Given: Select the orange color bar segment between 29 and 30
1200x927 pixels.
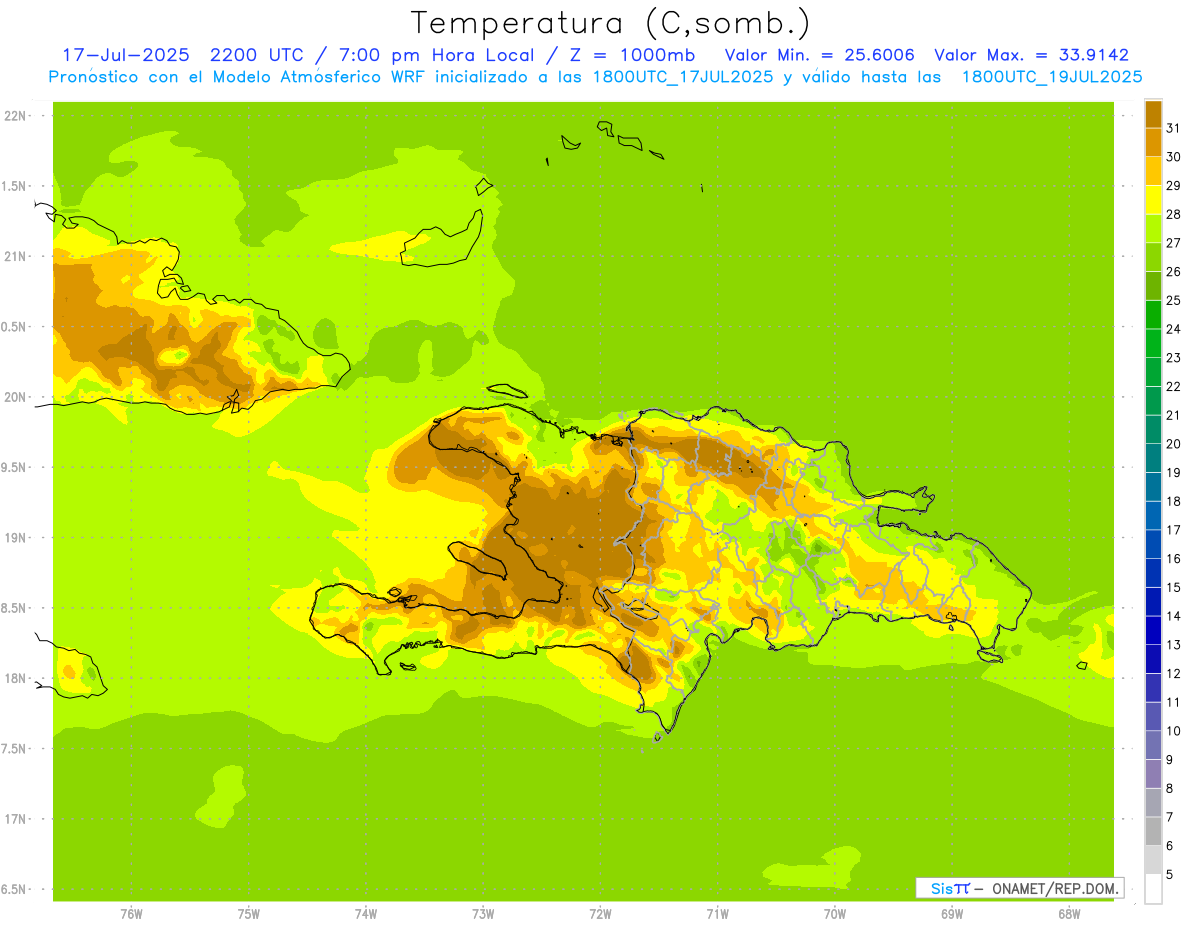Looking at the screenshot, I should coord(1153,171).
